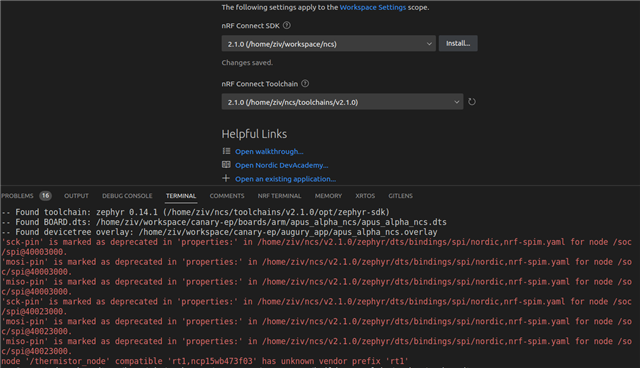Switch to the Memory tab
640x368 pixels.
point(328,196)
